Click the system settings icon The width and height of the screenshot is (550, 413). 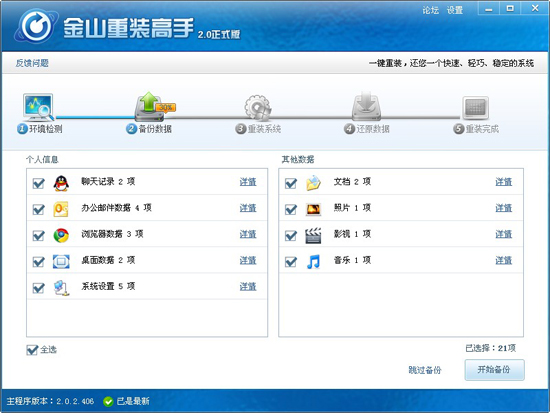click(61, 288)
